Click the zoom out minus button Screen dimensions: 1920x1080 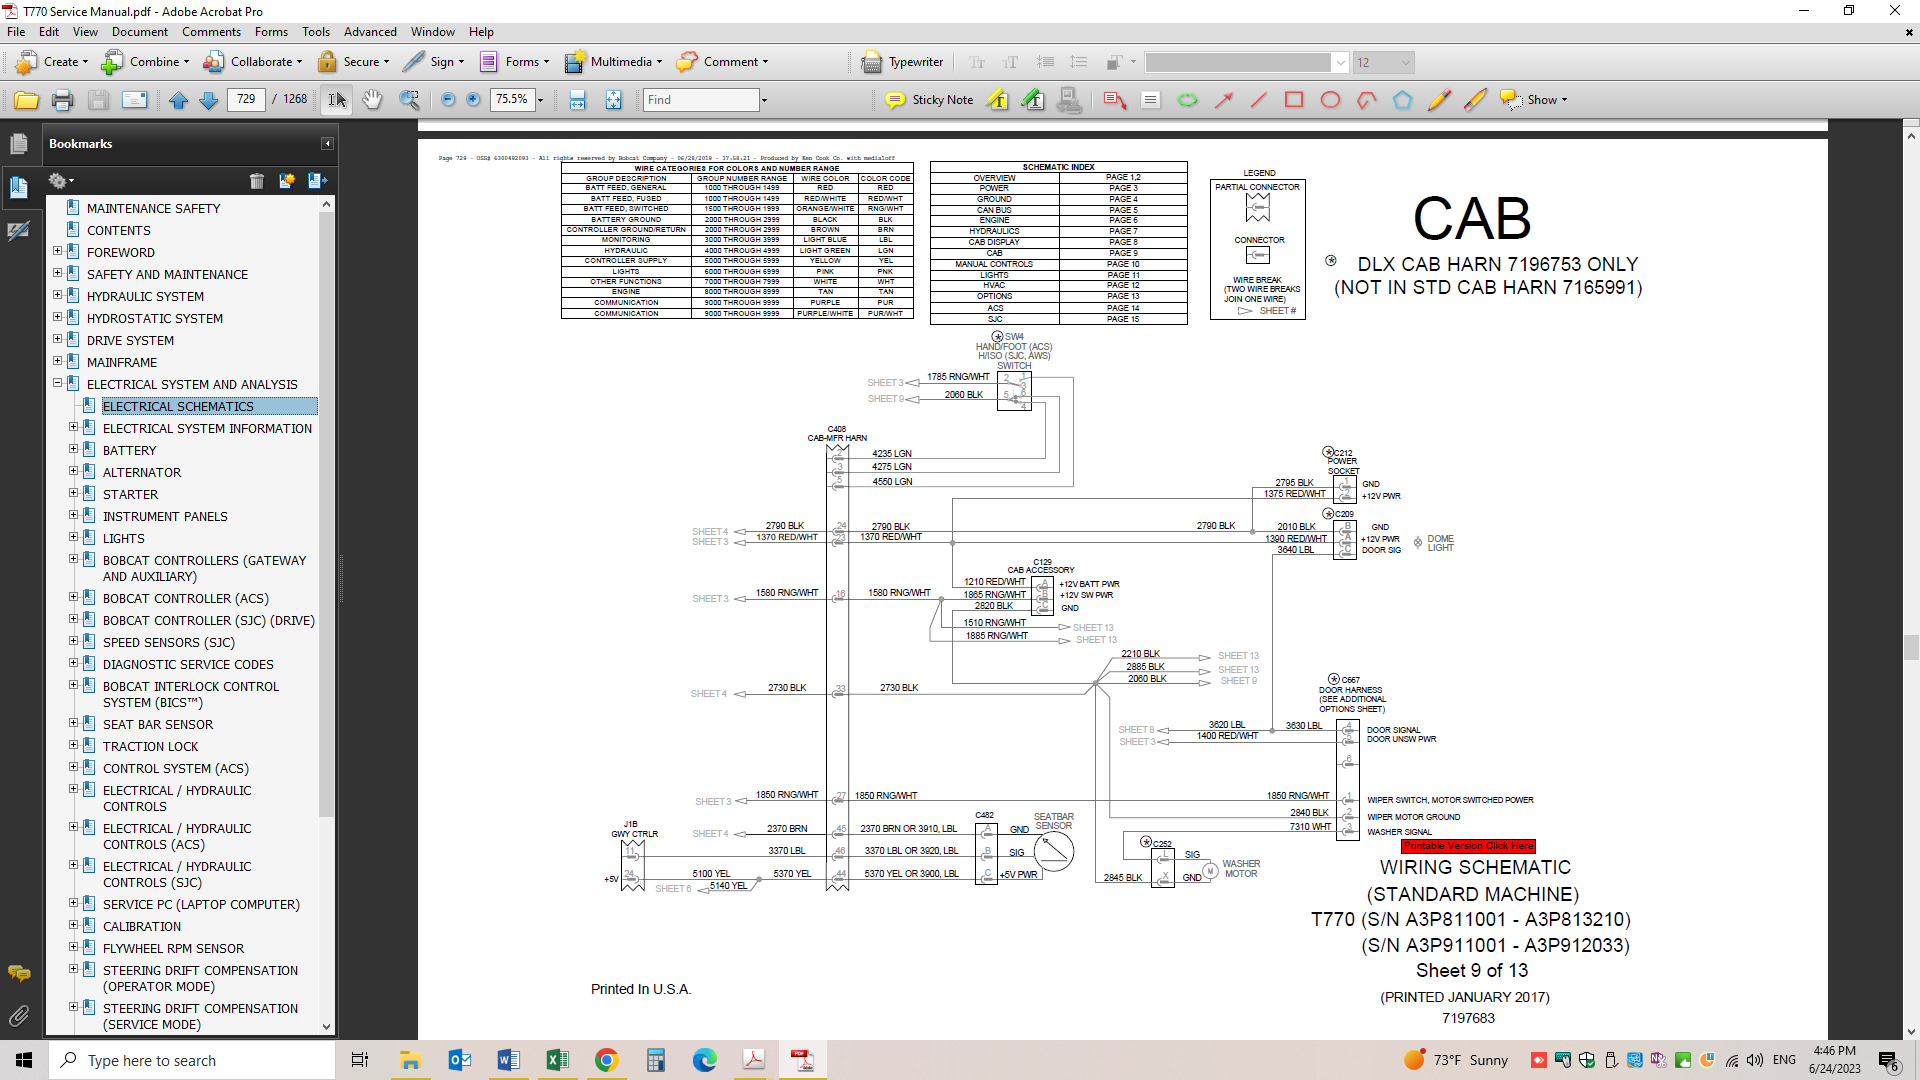[447, 100]
